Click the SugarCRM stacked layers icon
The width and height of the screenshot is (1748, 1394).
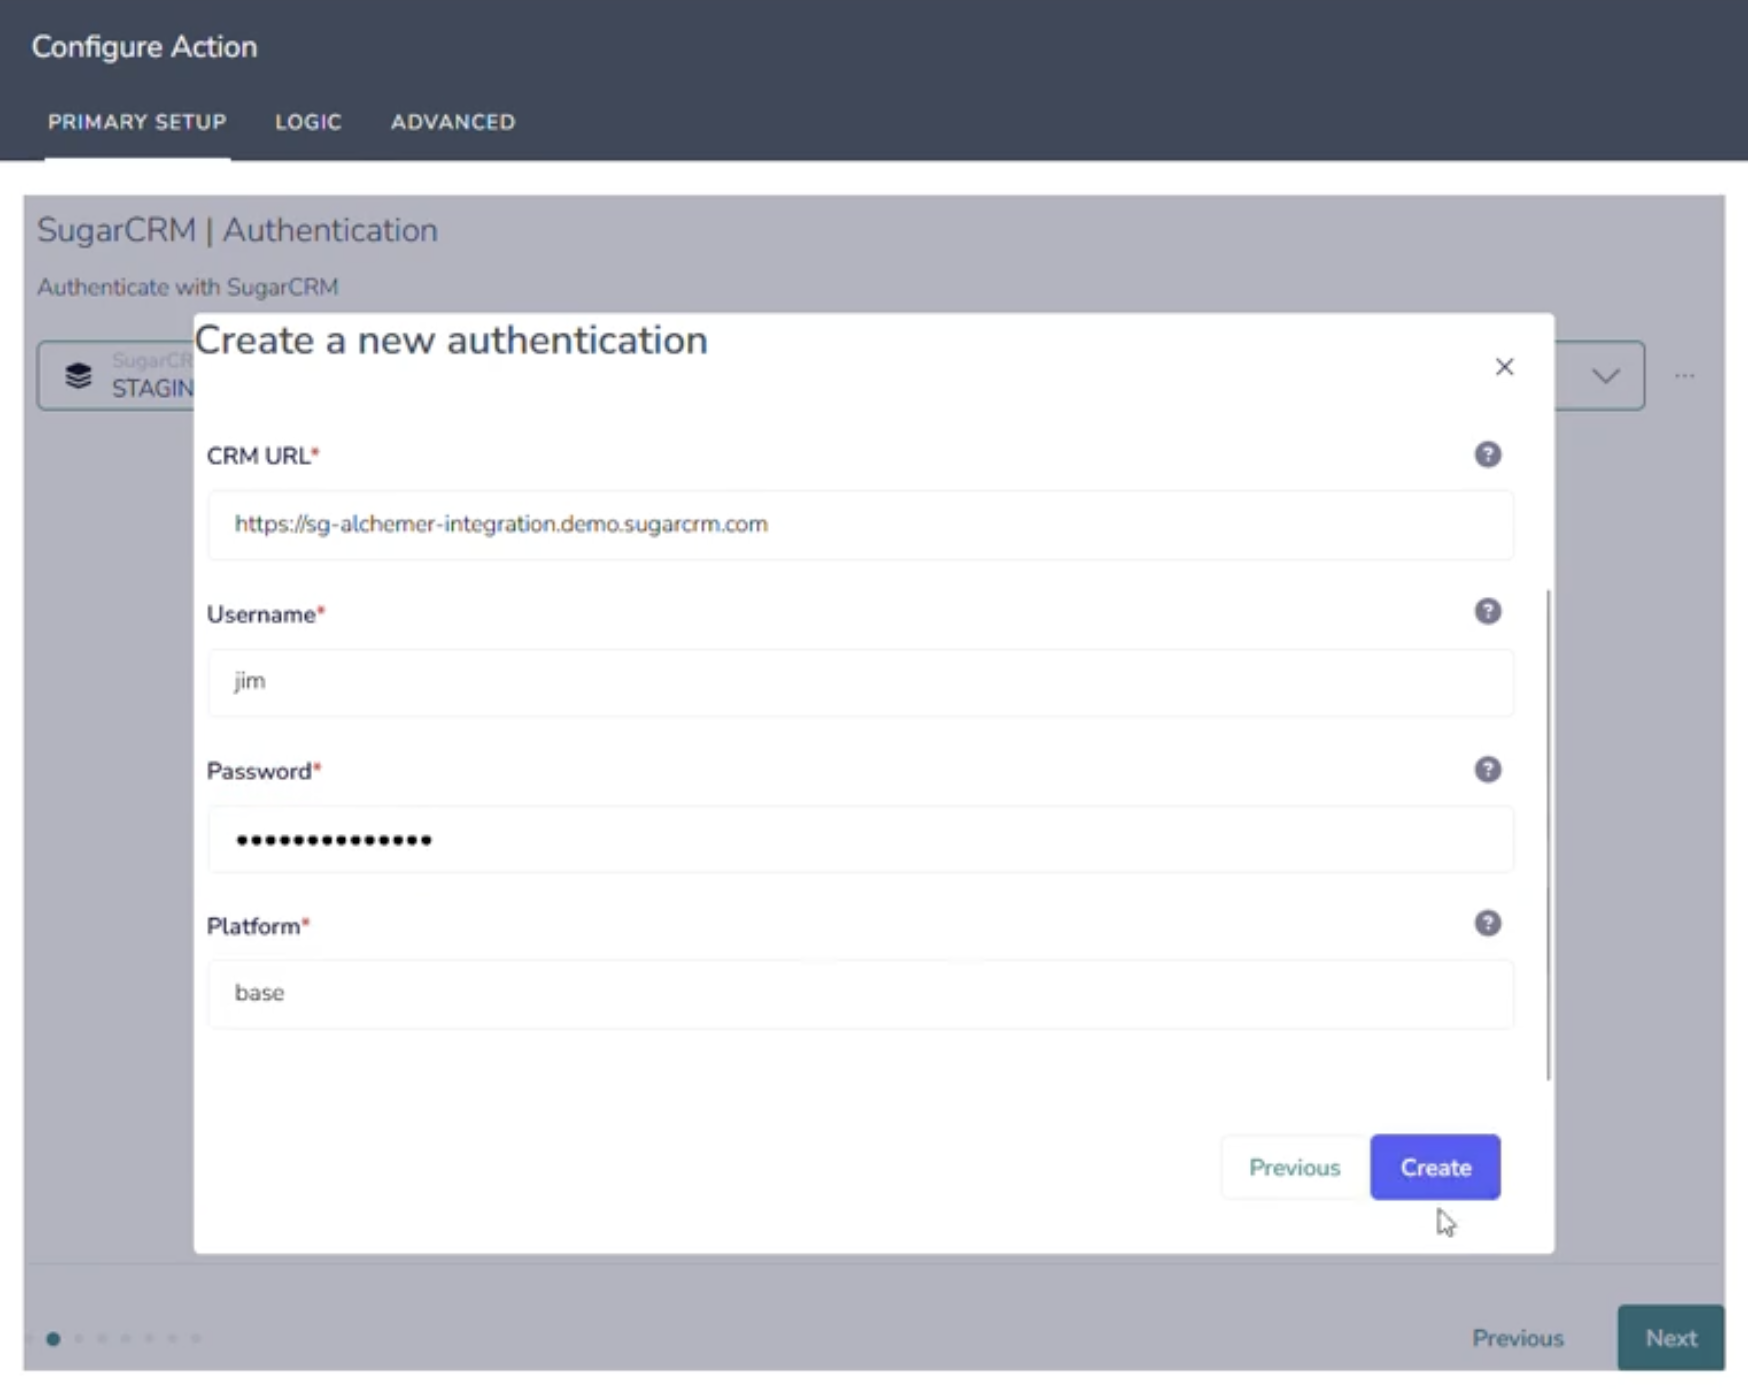(78, 376)
